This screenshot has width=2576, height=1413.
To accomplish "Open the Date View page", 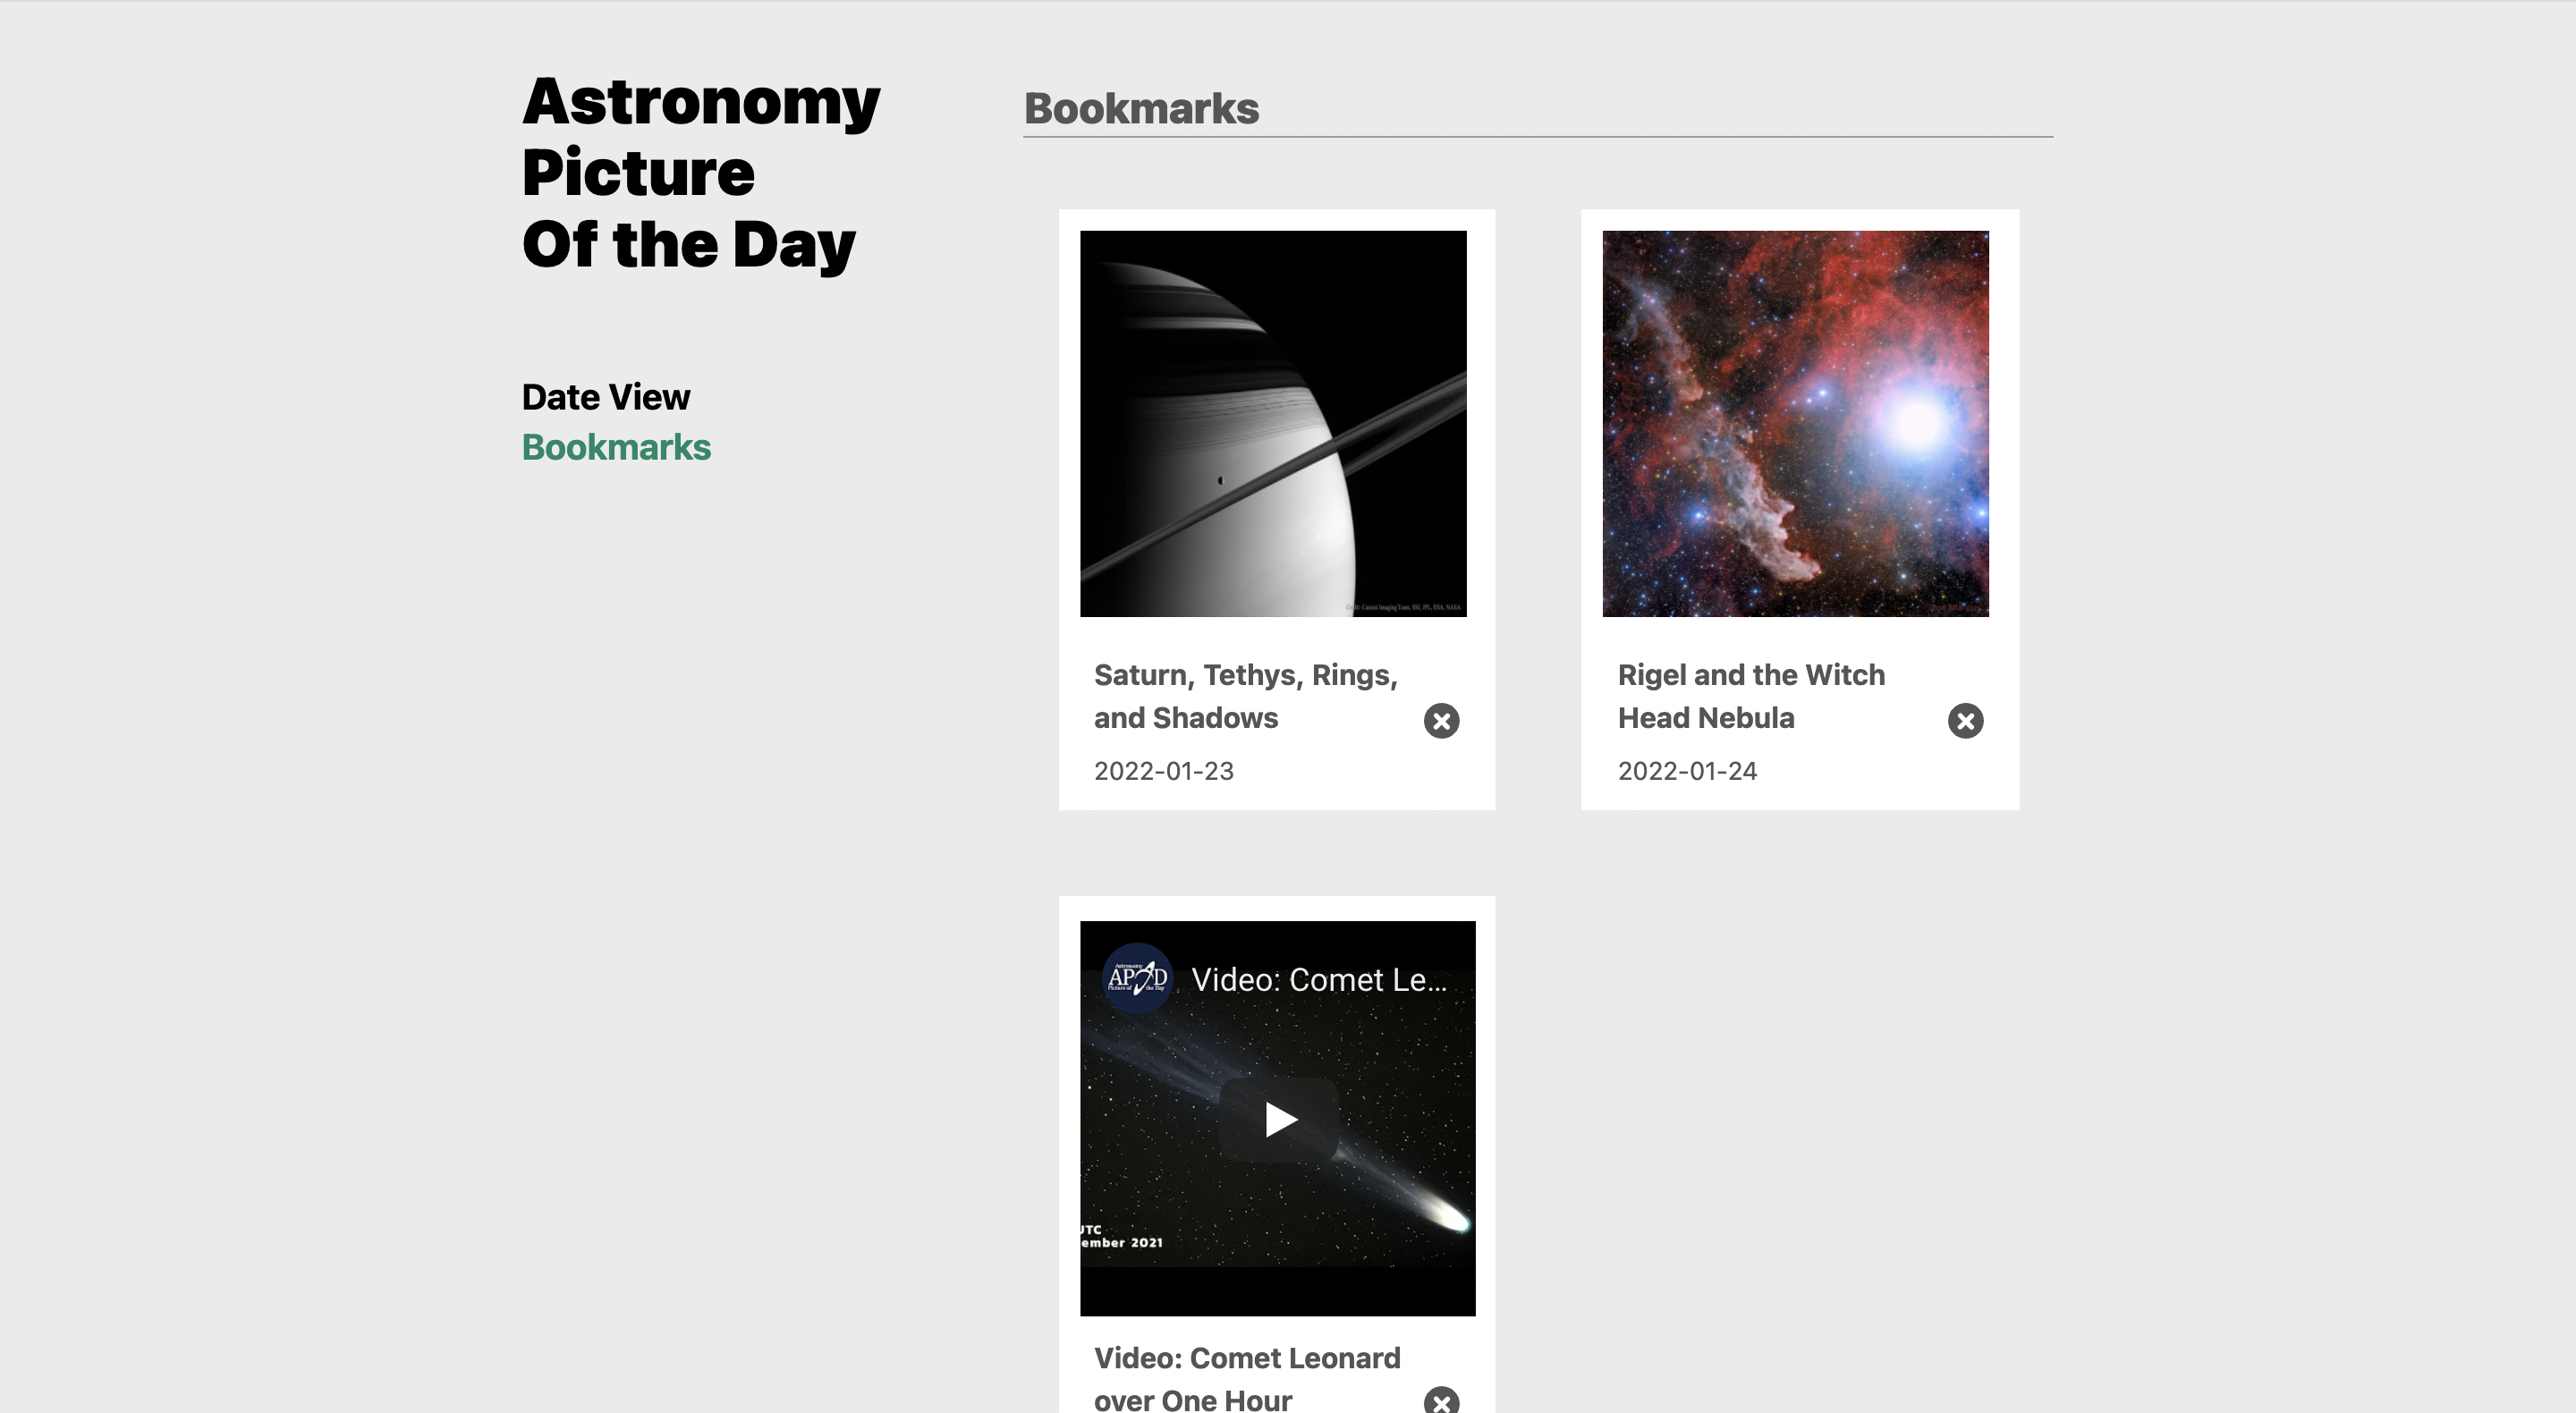I will coord(605,396).
